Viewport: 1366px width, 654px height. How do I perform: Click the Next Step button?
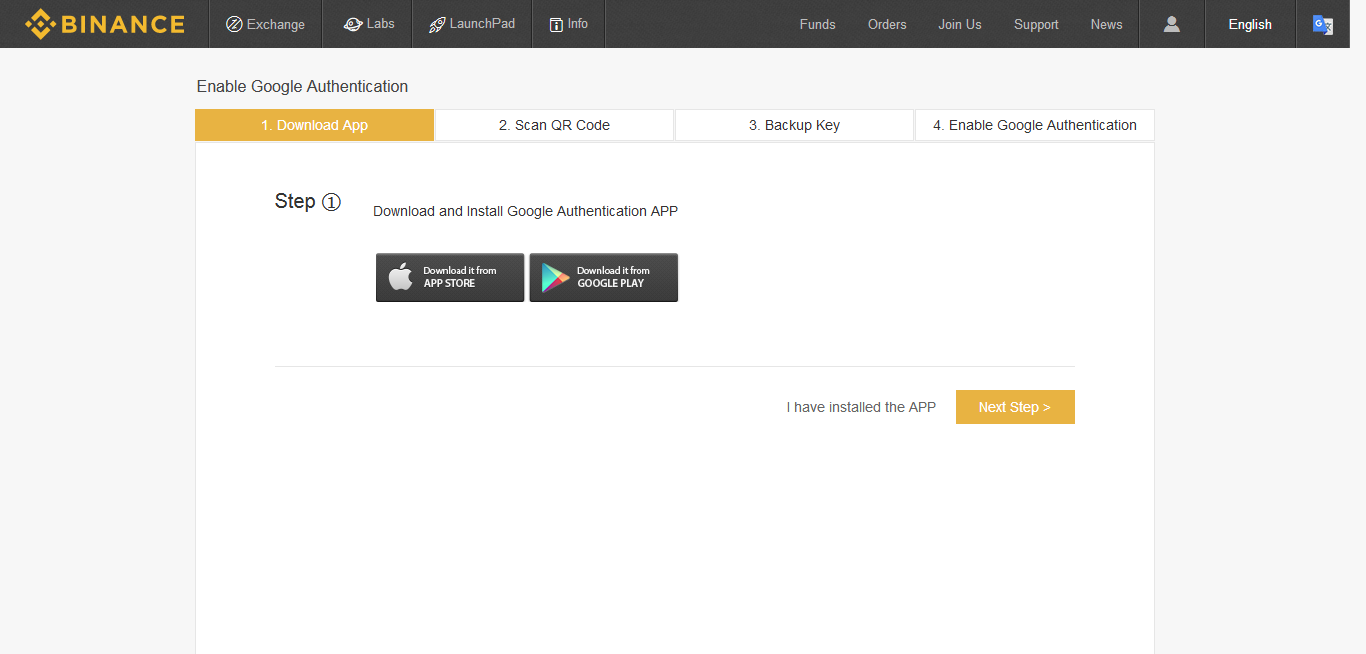point(1015,407)
